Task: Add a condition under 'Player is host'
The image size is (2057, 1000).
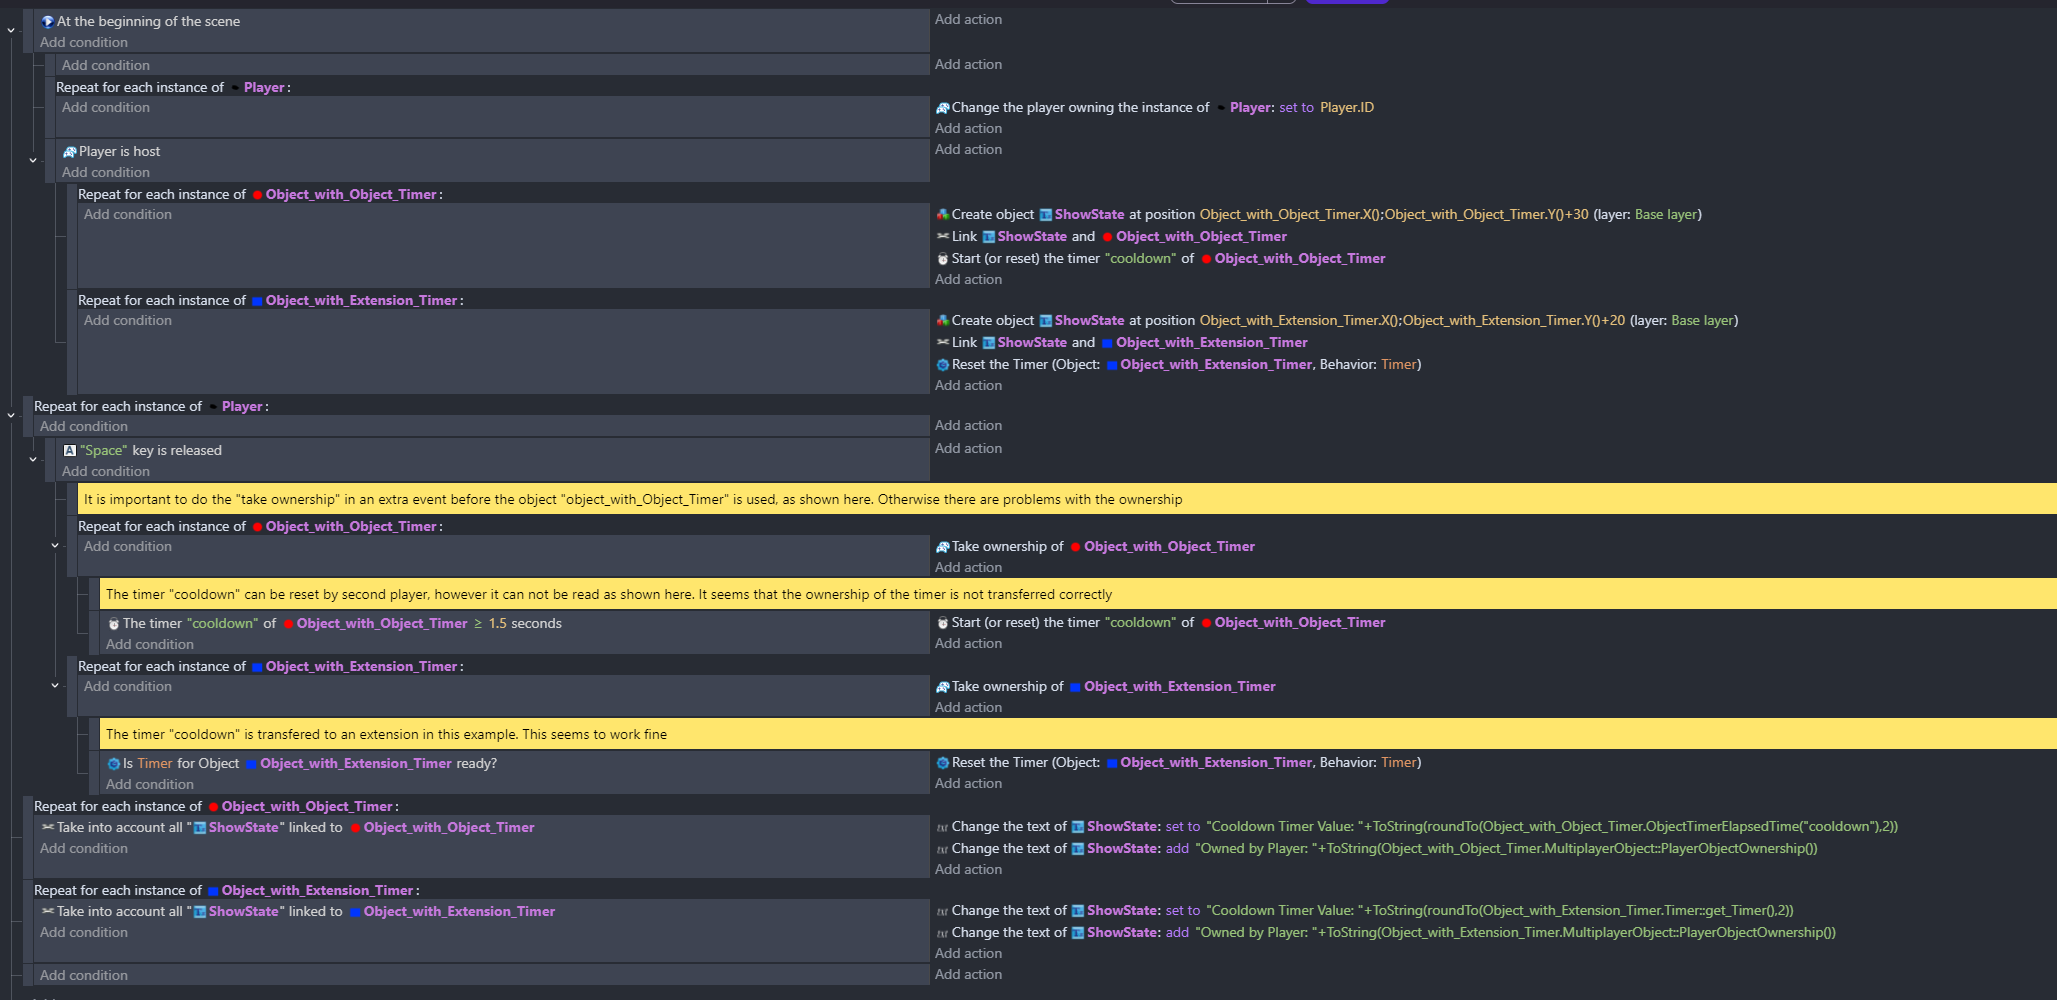Action: point(106,172)
